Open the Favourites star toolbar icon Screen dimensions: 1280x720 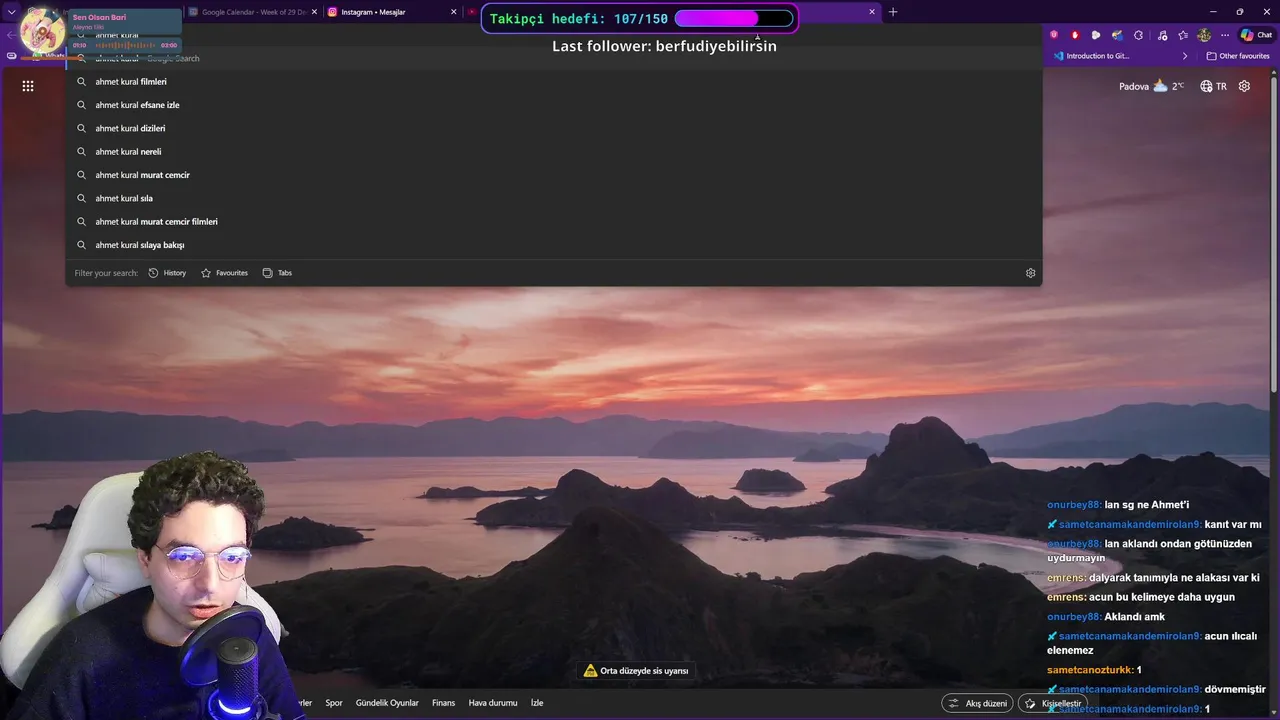coord(1183,35)
